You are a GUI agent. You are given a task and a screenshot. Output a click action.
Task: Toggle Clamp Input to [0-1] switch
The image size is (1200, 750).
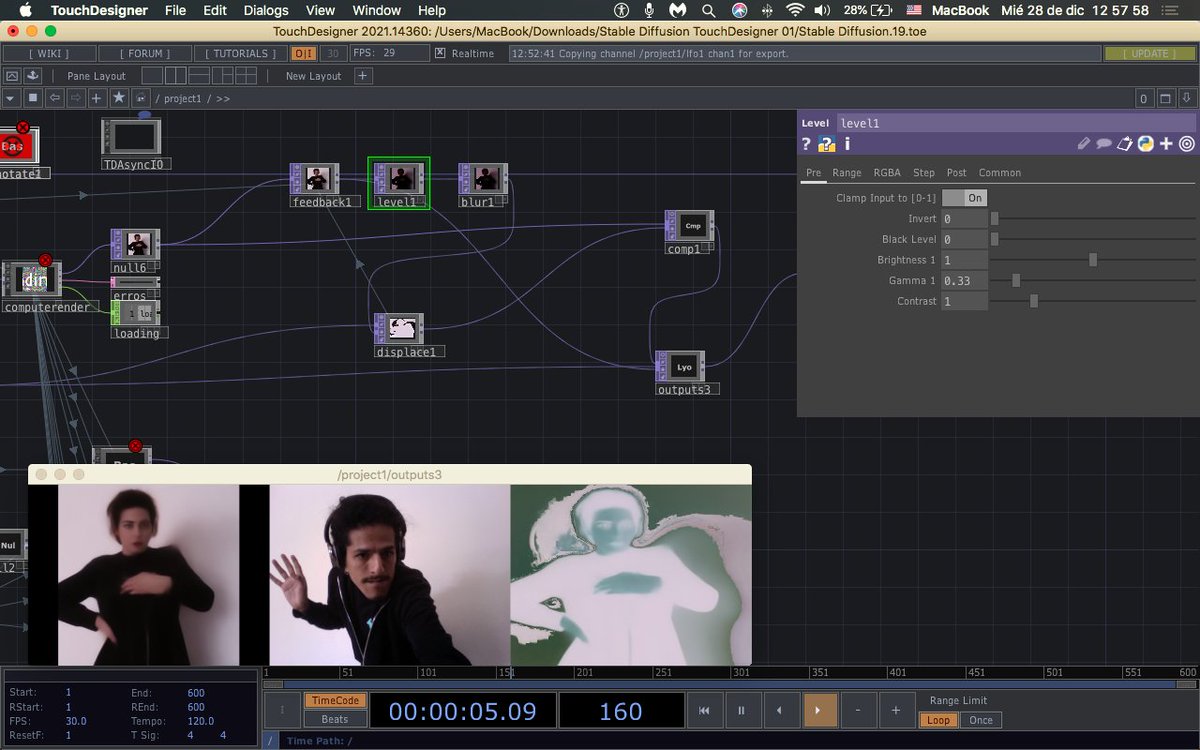coord(964,198)
